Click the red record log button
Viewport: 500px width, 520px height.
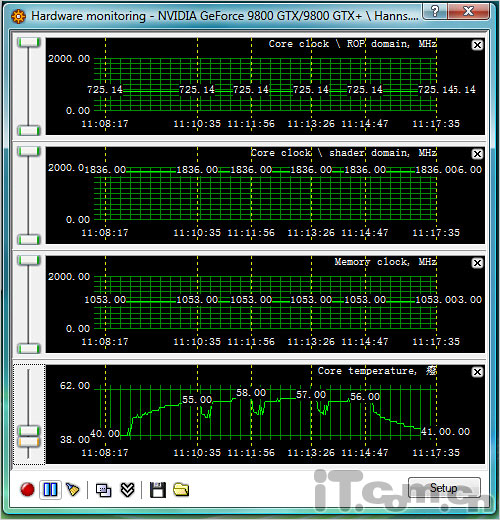(27, 490)
